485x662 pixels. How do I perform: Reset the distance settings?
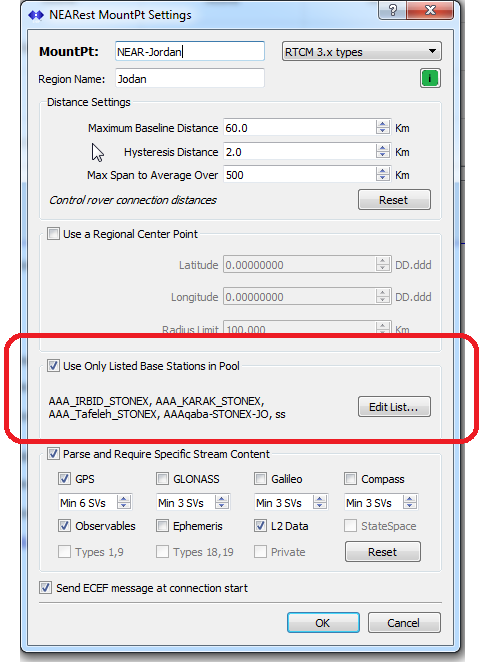click(394, 200)
